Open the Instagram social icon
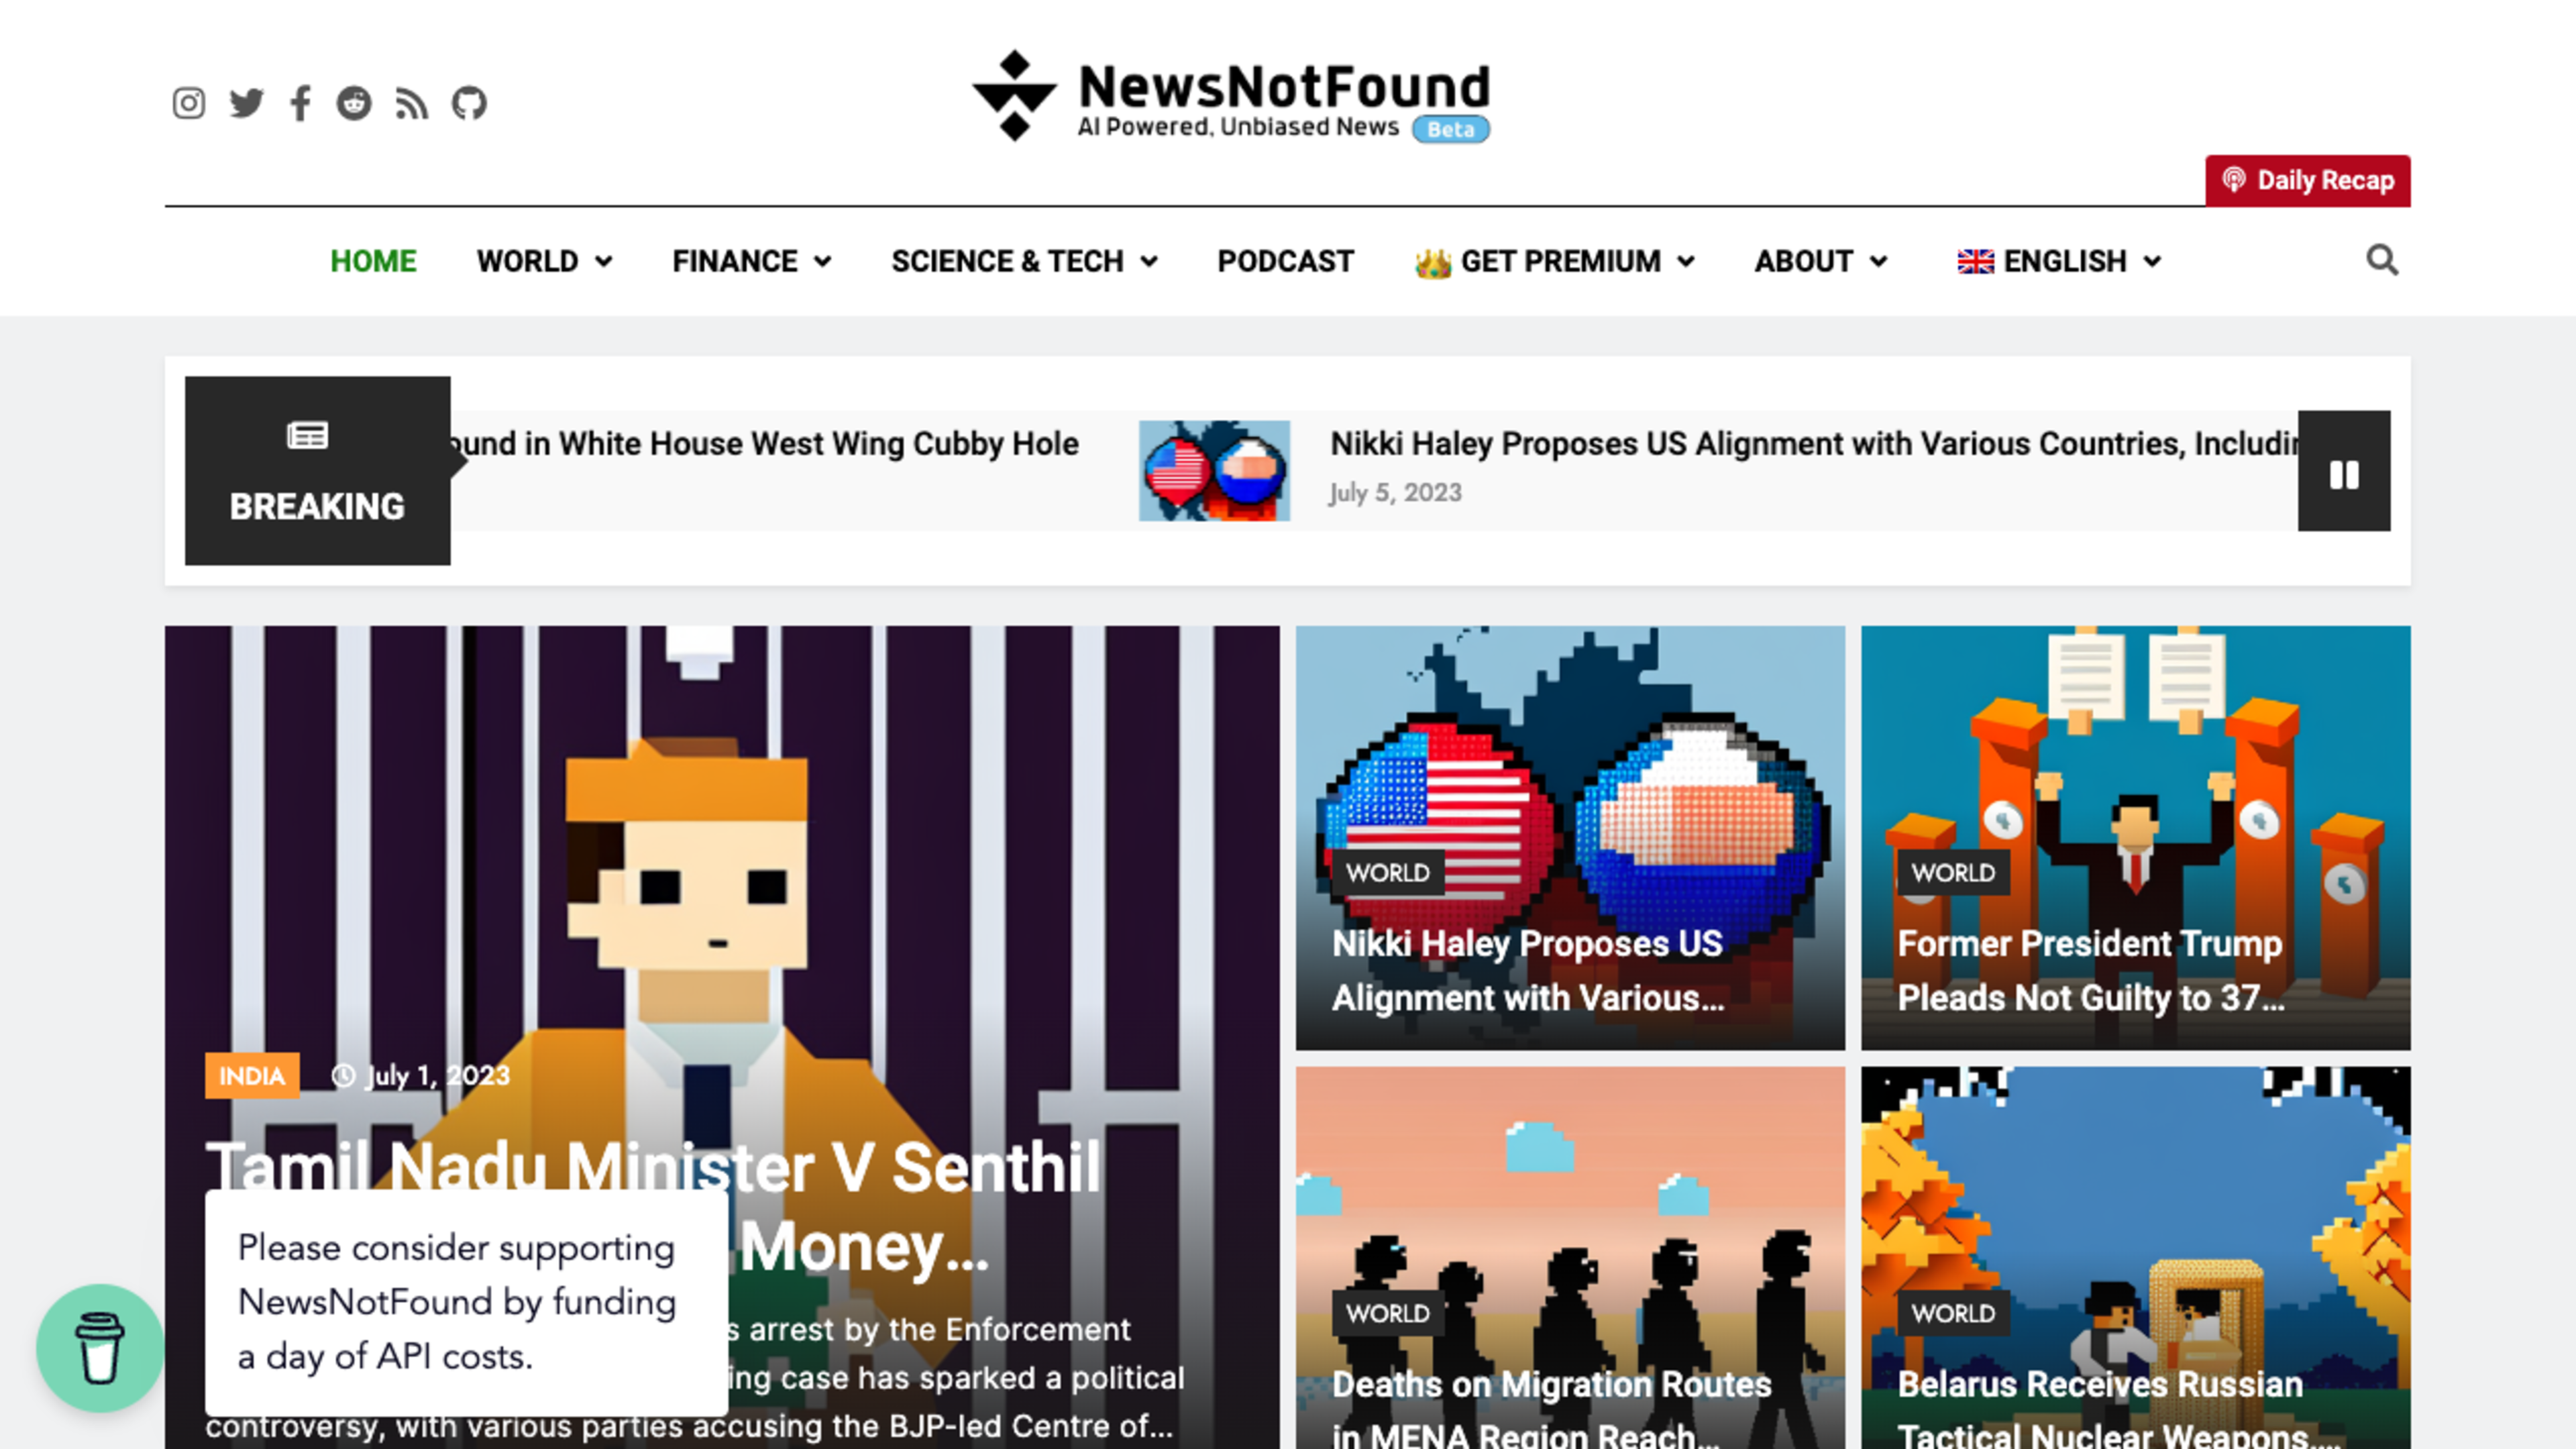 (188, 103)
